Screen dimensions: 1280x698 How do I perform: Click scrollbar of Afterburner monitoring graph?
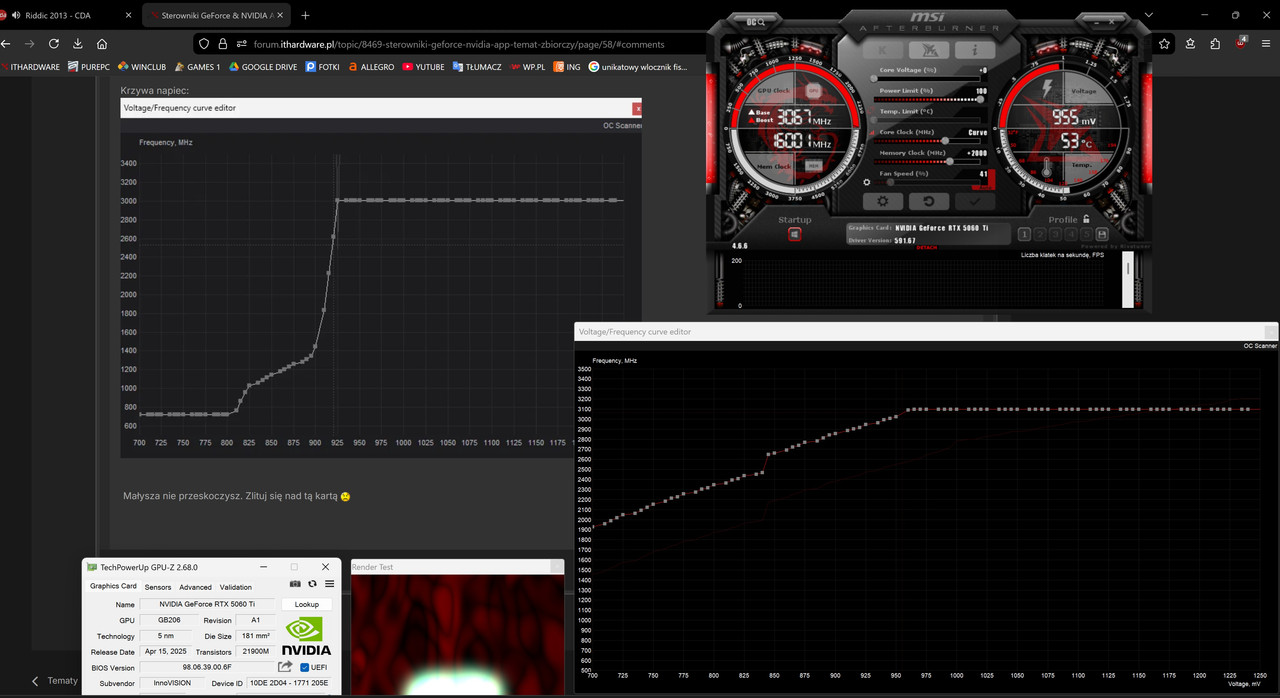click(1128, 280)
